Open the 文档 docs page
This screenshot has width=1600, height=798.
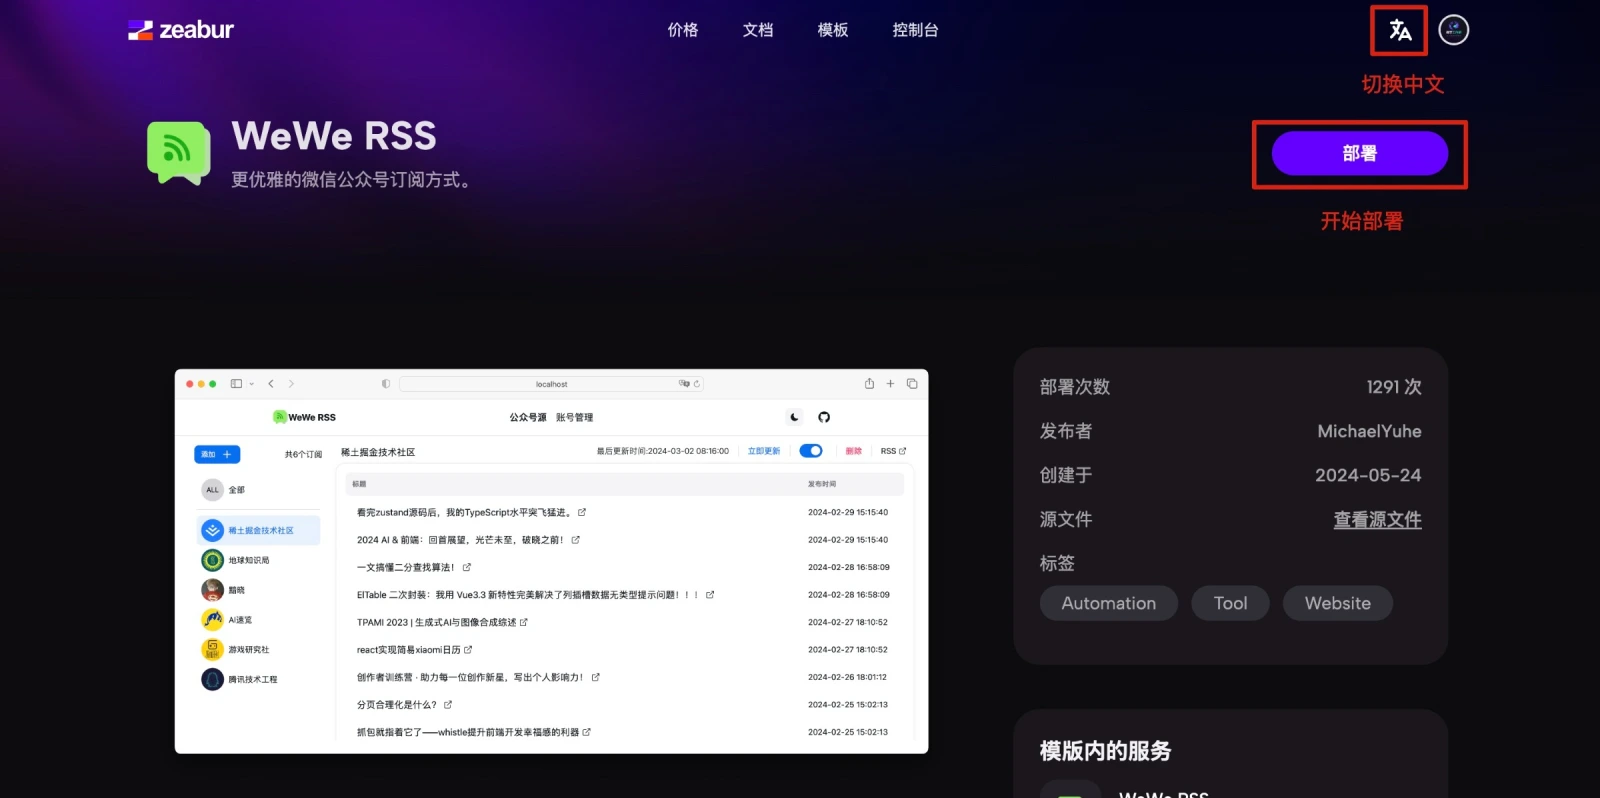[x=758, y=30]
